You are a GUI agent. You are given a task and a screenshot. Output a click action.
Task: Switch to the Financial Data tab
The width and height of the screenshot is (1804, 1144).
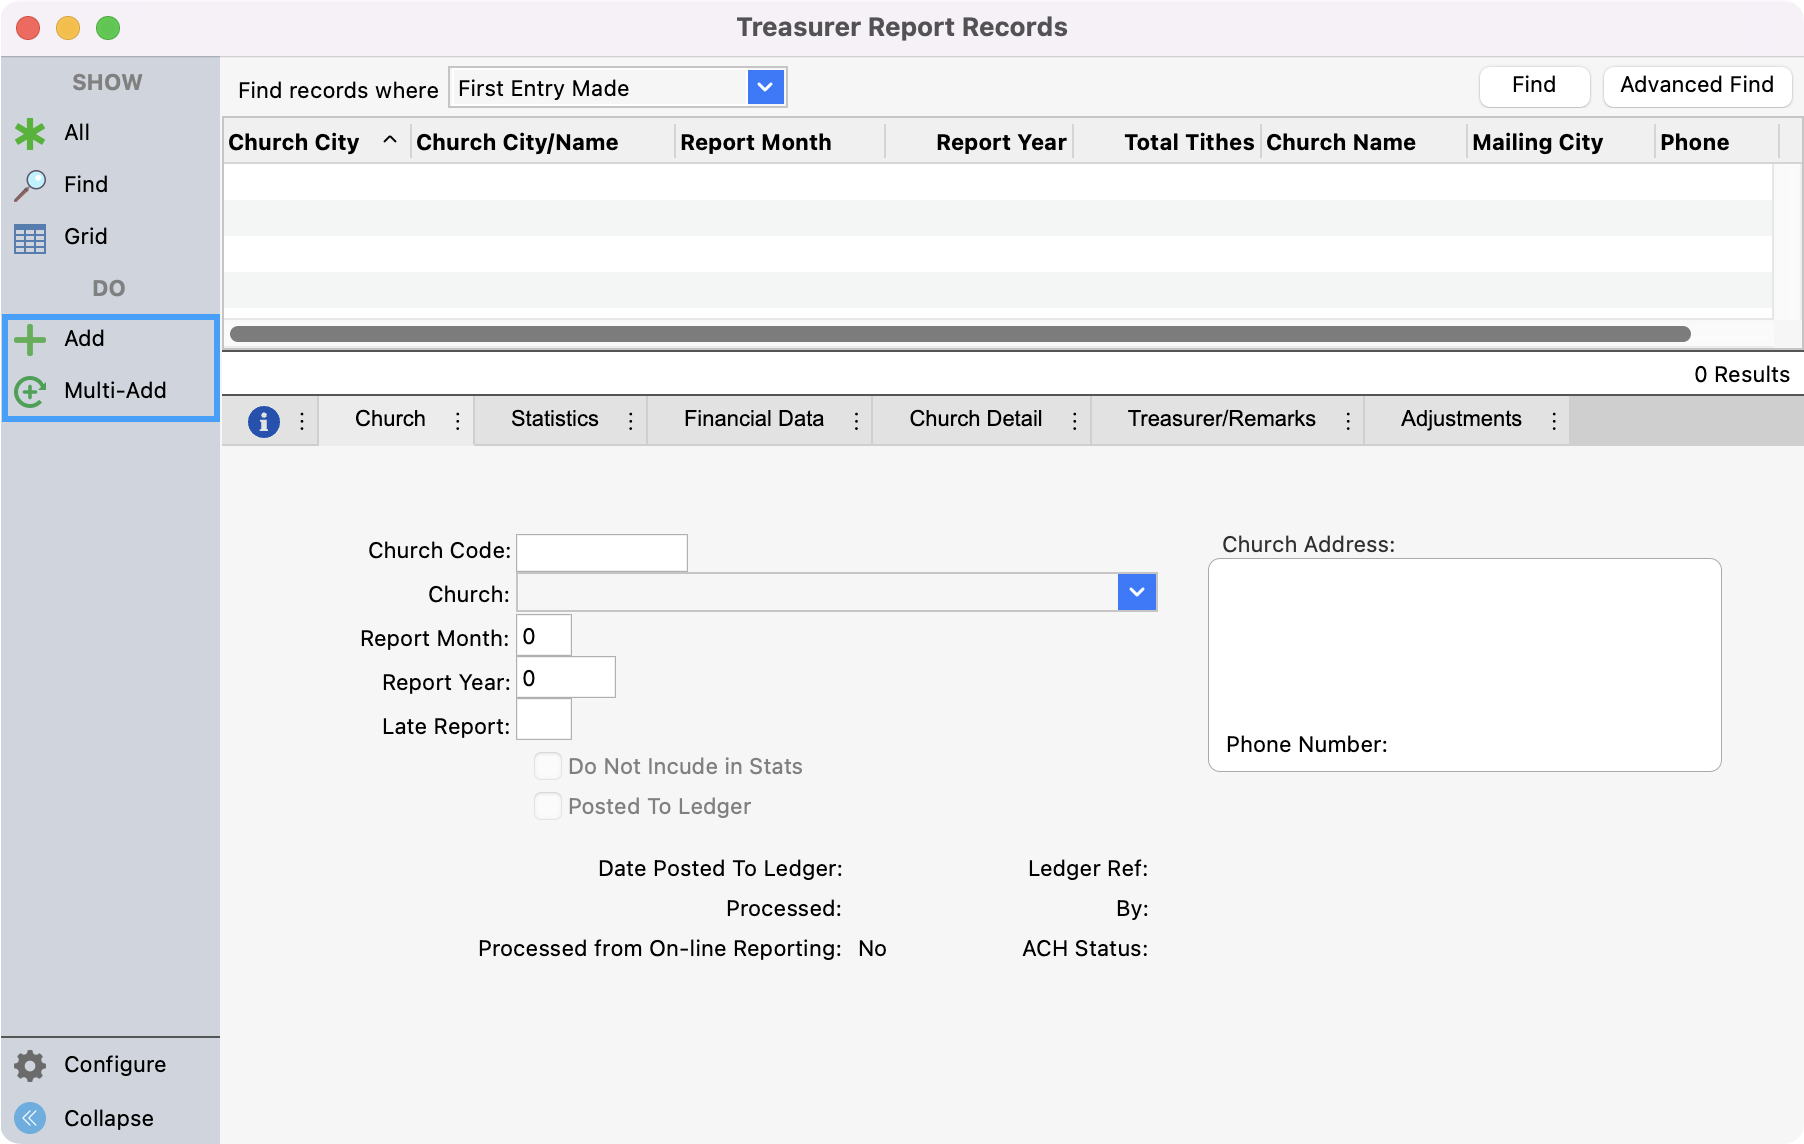click(753, 419)
